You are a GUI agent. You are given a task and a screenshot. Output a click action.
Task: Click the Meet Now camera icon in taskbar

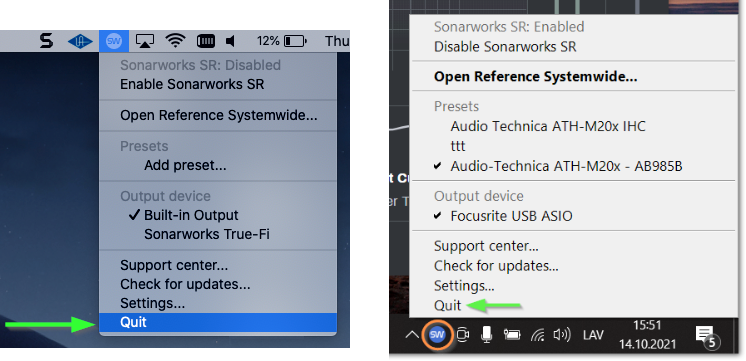click(x=462, y=335)
